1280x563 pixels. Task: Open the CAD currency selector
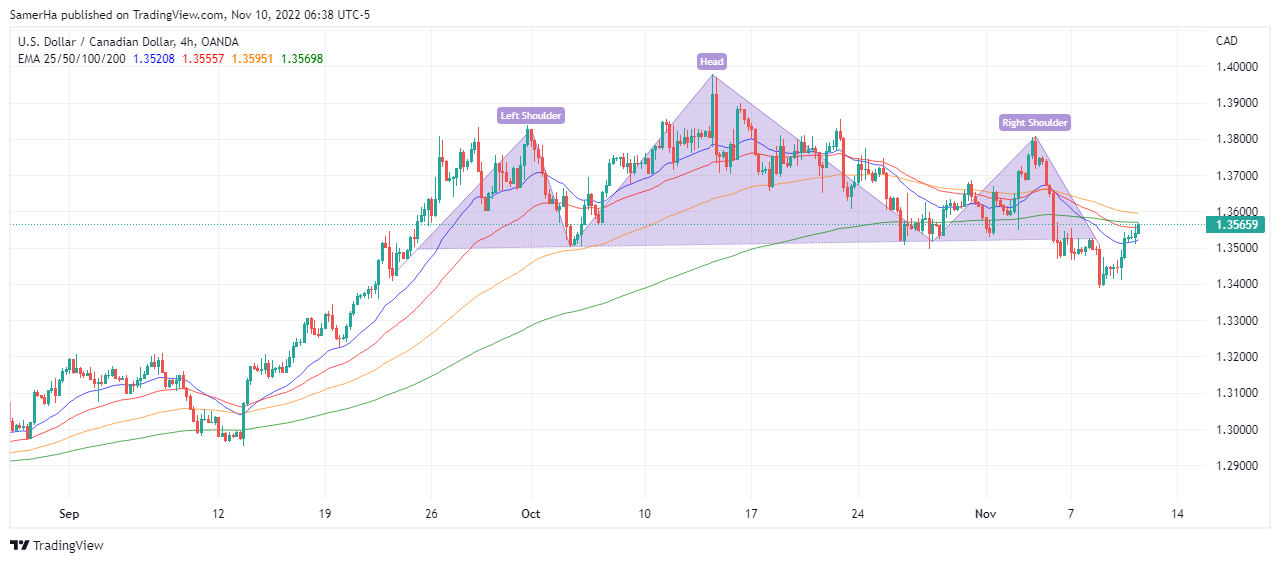1226,41
